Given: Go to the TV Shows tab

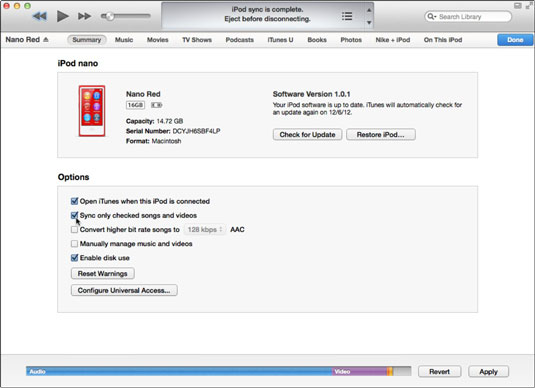Looking at the screenshot, I should click(x=197, y=40).
